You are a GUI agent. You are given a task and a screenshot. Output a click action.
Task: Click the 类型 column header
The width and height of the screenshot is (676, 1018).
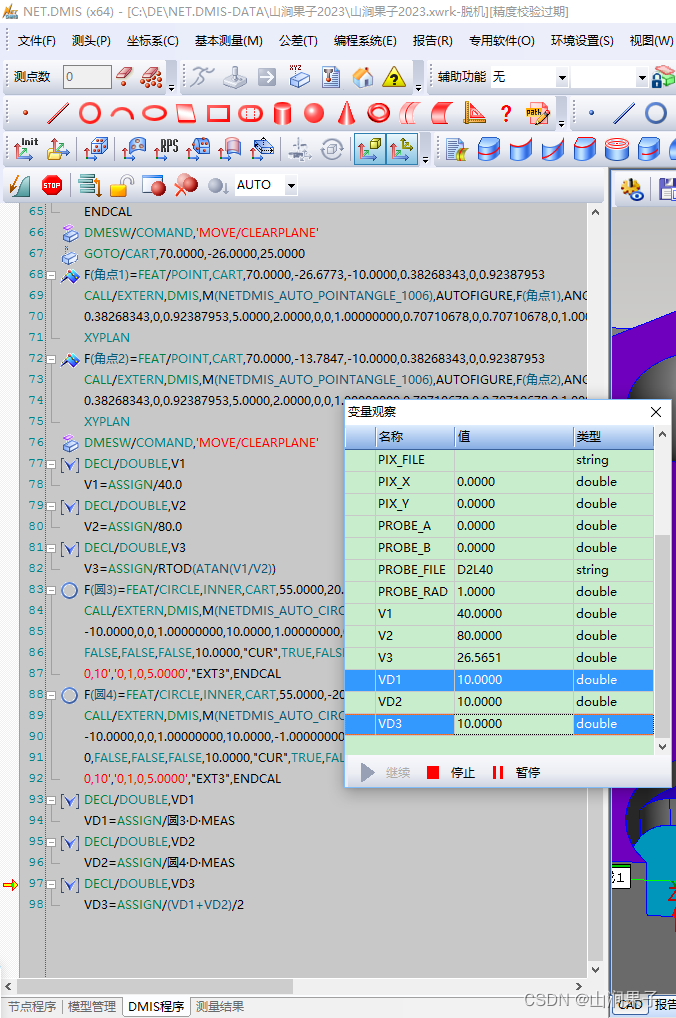613,437
